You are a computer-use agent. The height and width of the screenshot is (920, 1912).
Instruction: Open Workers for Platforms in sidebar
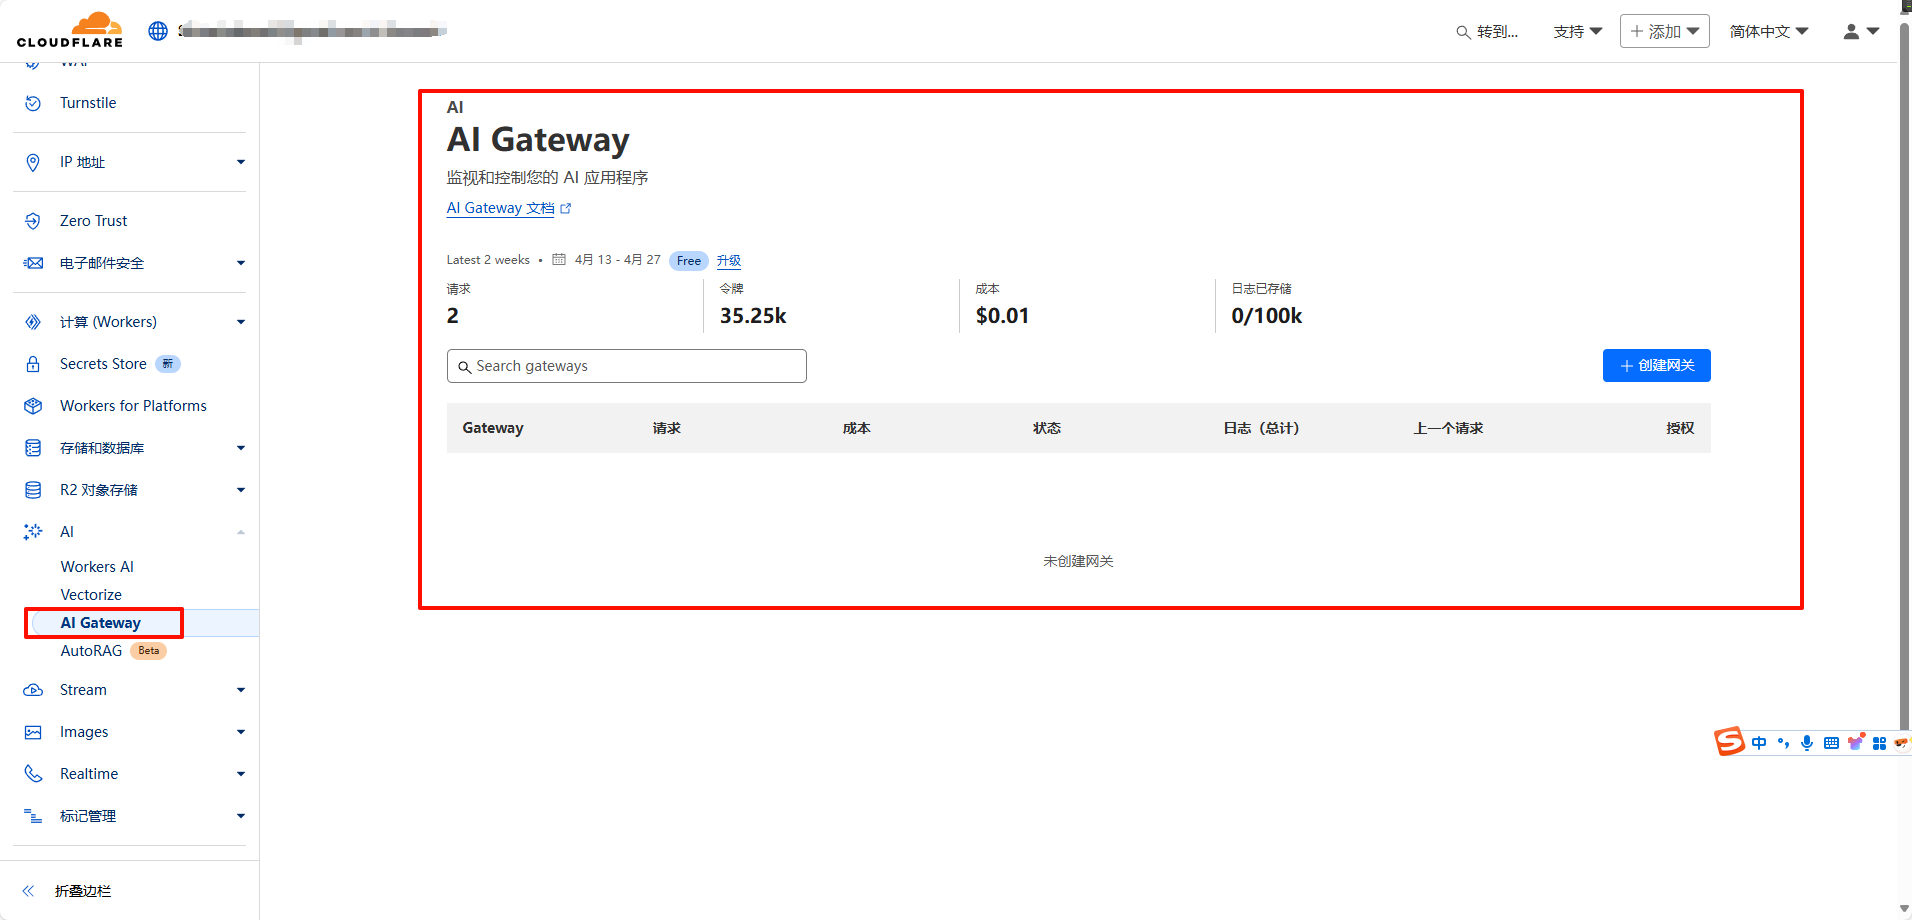tap(133, 406)
